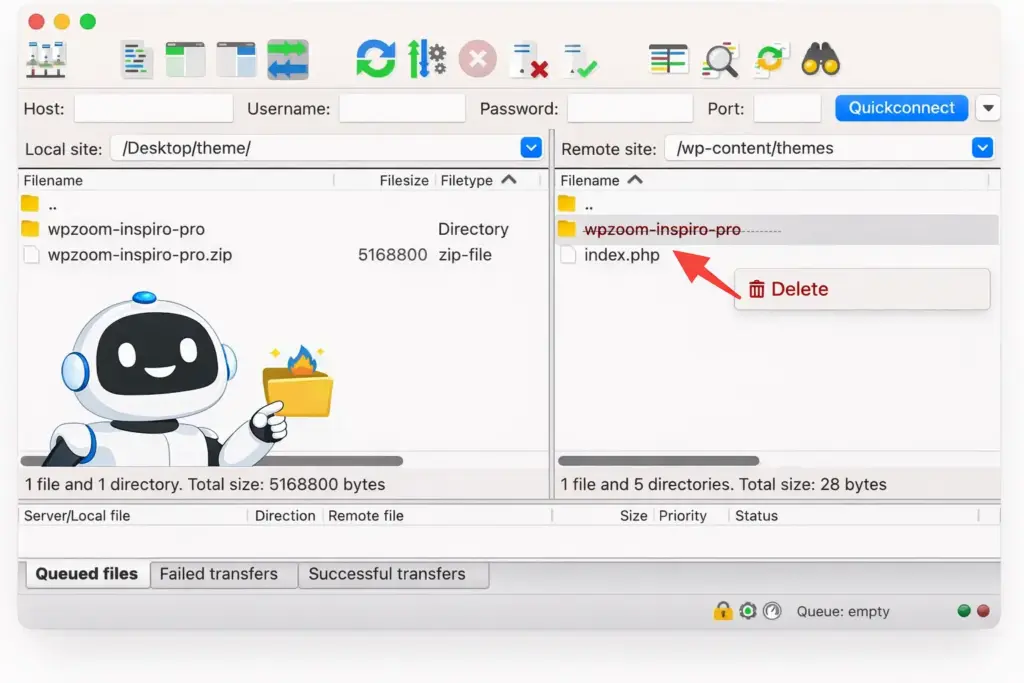Click the local pane horizontal scrollbar

(211, 461)
